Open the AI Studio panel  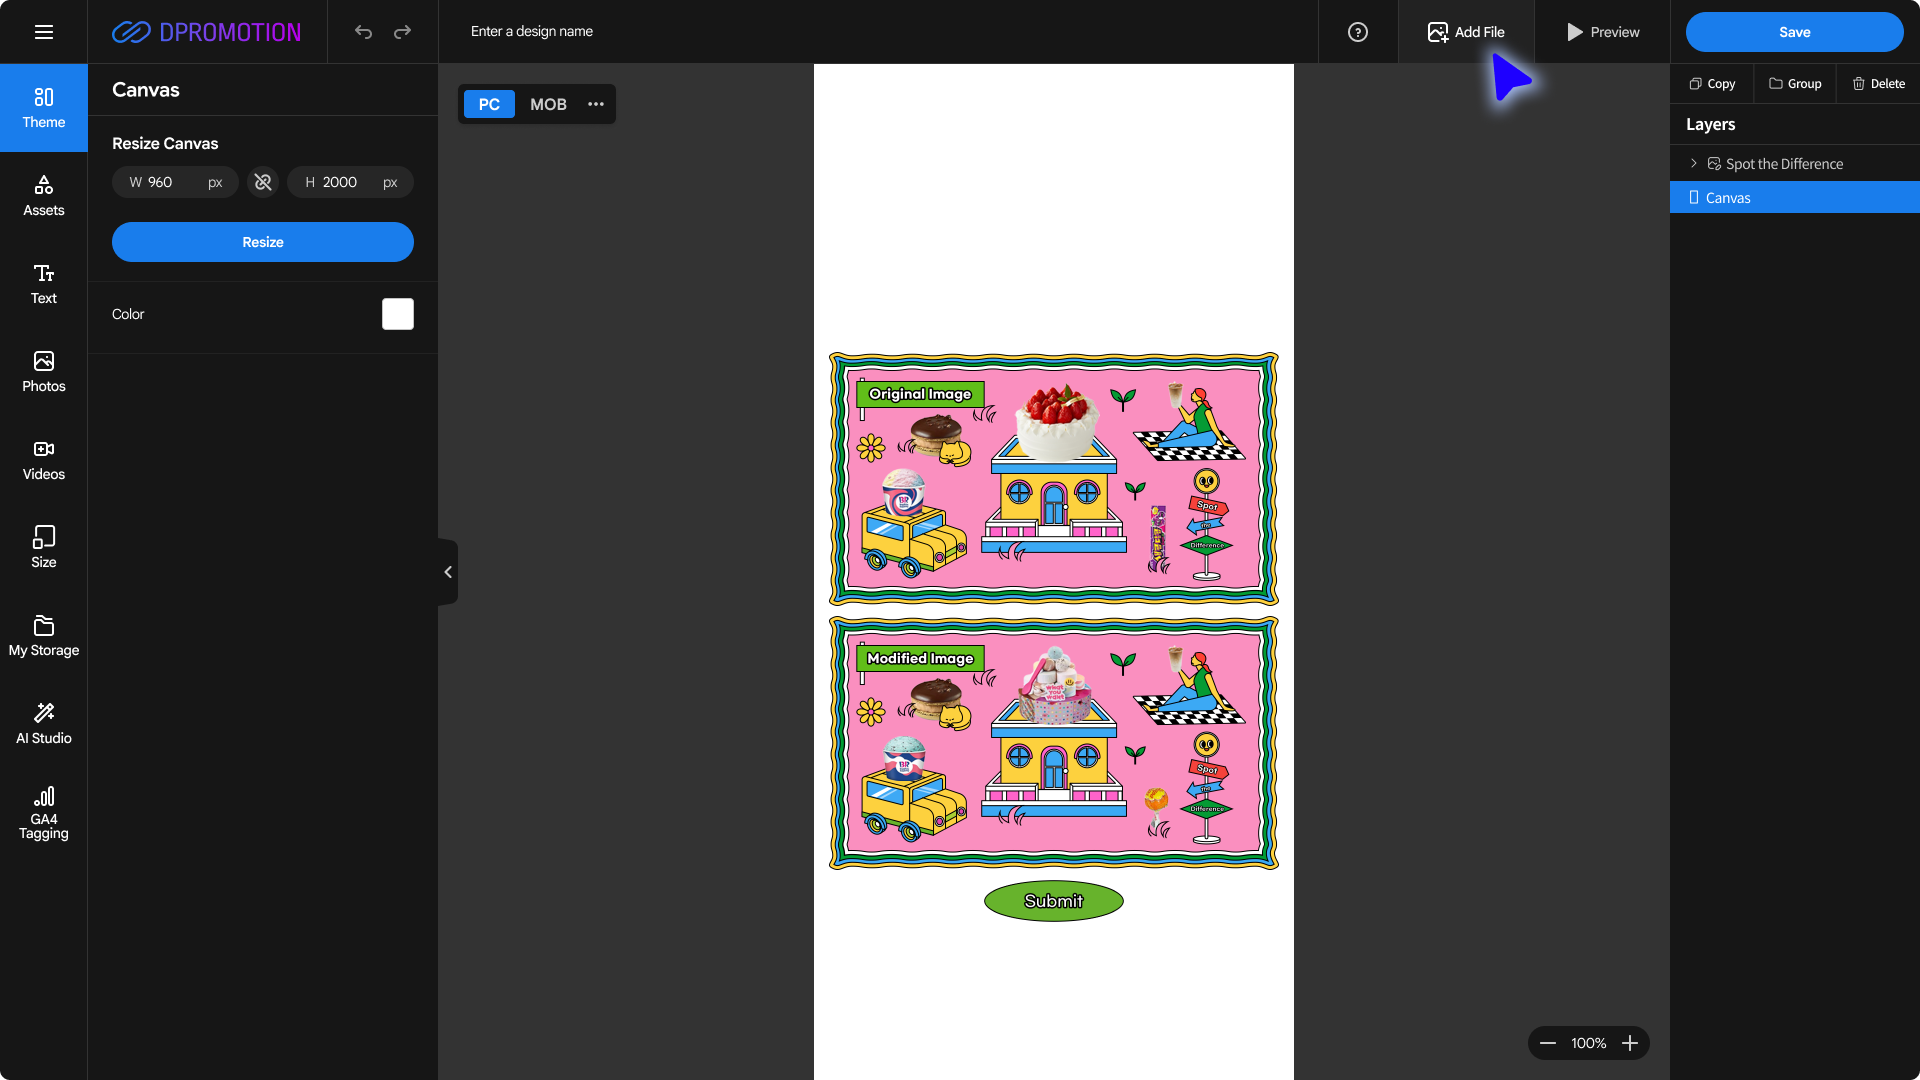44,724
